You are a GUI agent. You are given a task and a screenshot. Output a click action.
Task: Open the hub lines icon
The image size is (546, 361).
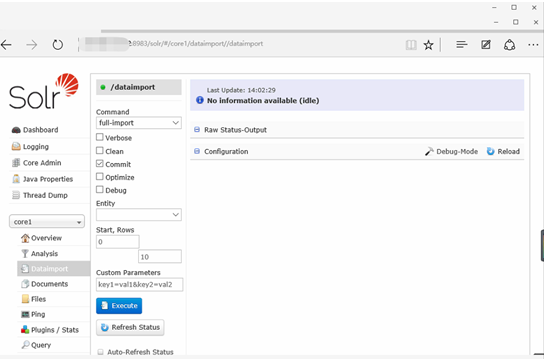(462, 45)
